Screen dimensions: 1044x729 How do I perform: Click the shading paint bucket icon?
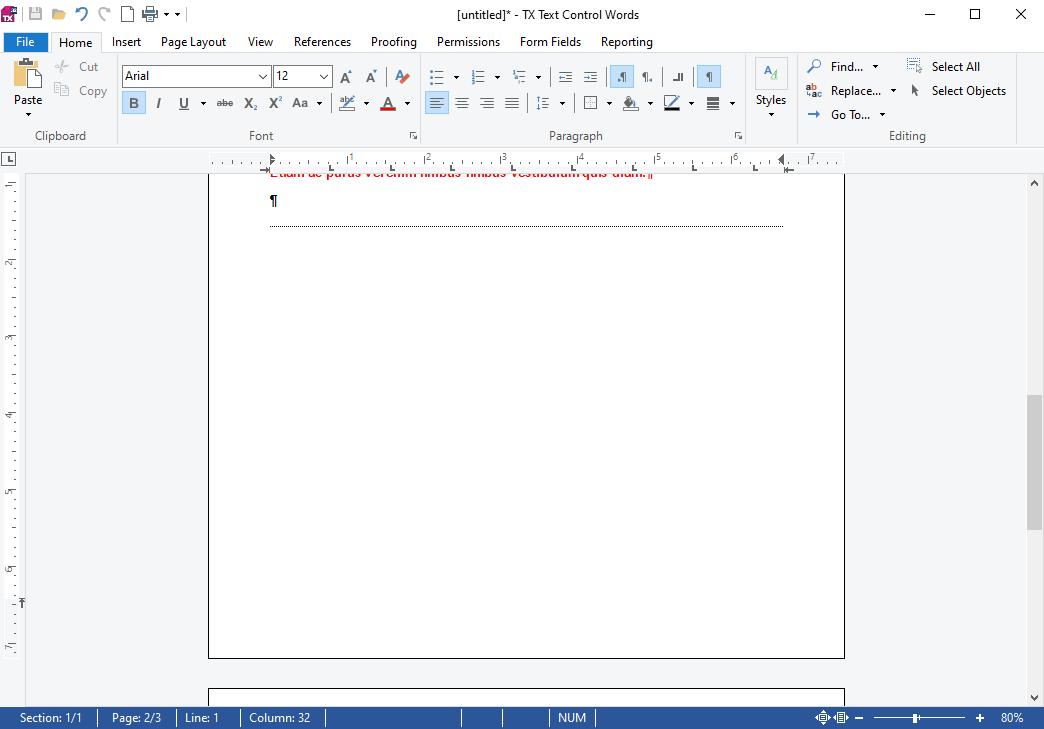(x=631, y=103)
